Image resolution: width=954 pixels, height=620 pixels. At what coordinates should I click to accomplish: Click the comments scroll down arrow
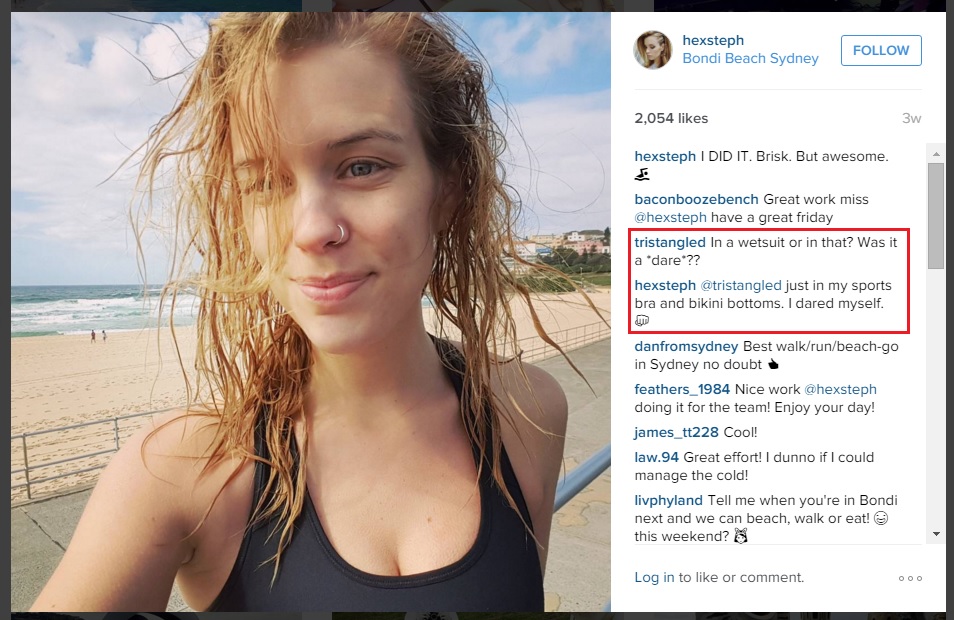pyautogui.click(x=936, y=534)
